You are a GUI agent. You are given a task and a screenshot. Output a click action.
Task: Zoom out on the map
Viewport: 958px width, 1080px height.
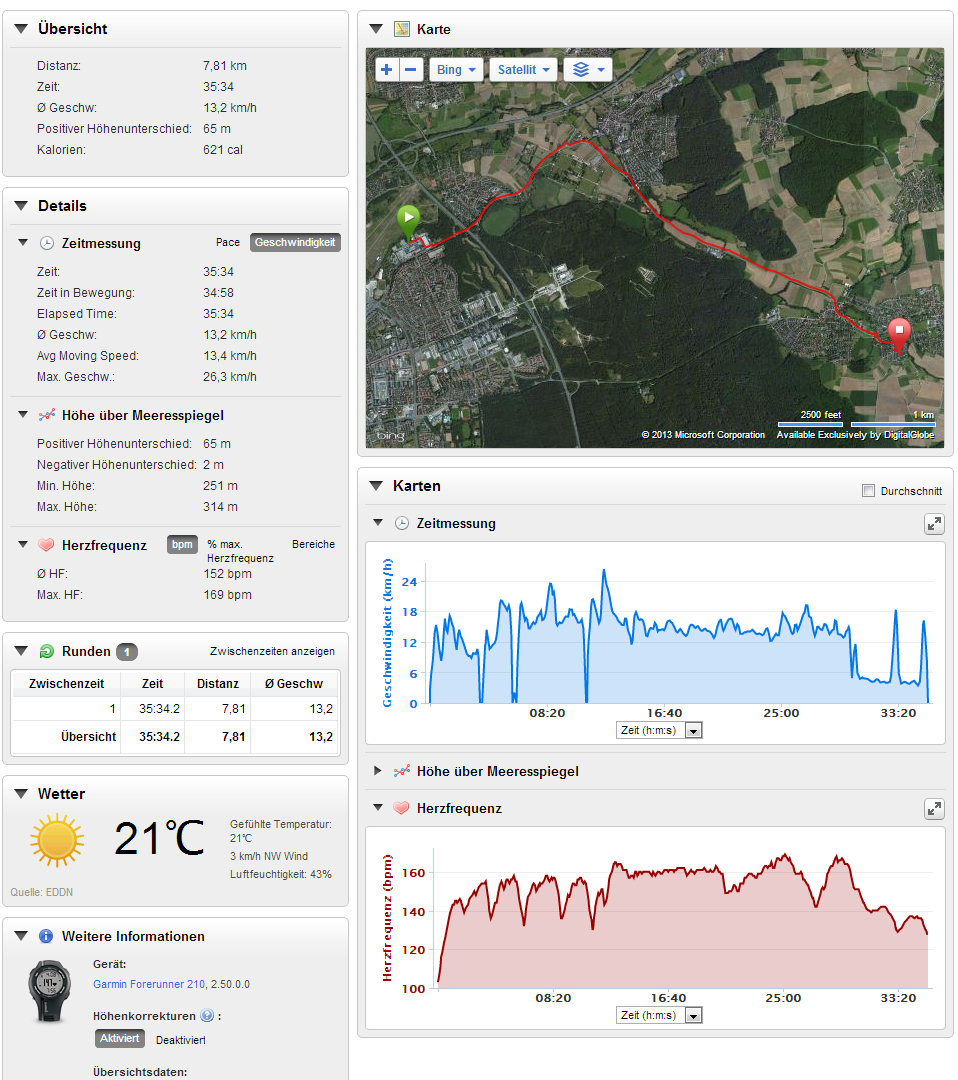point(411,70)
